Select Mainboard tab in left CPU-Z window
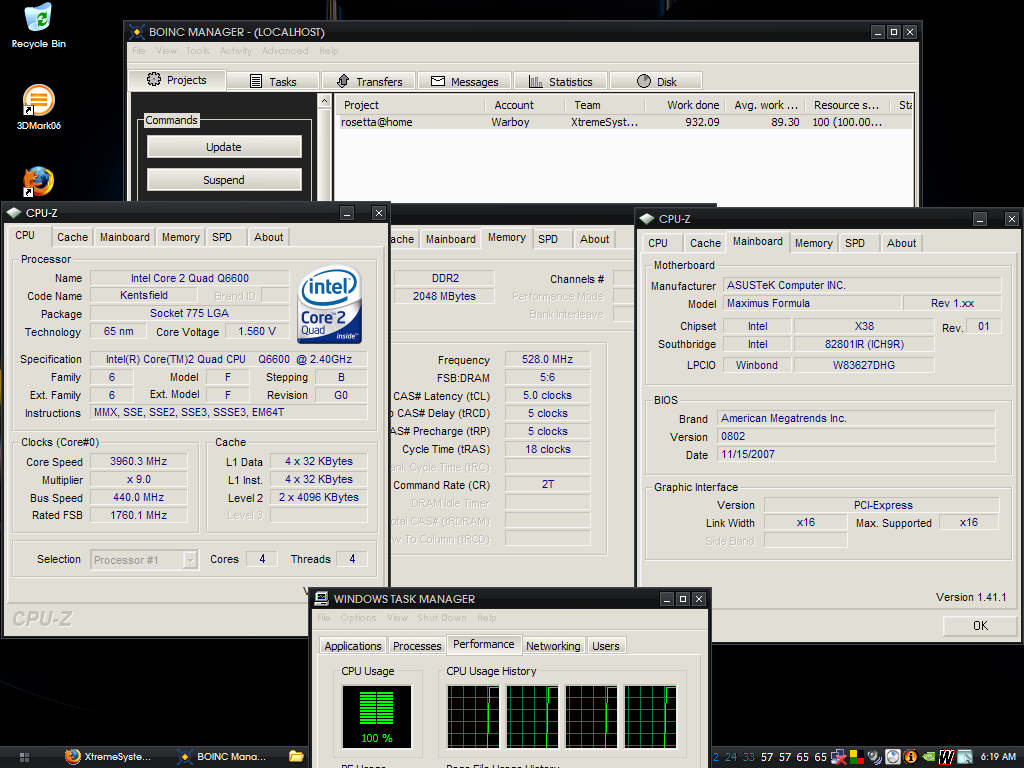The height and width of the screenshot is (768, 1024). click(x=125, y=237)
